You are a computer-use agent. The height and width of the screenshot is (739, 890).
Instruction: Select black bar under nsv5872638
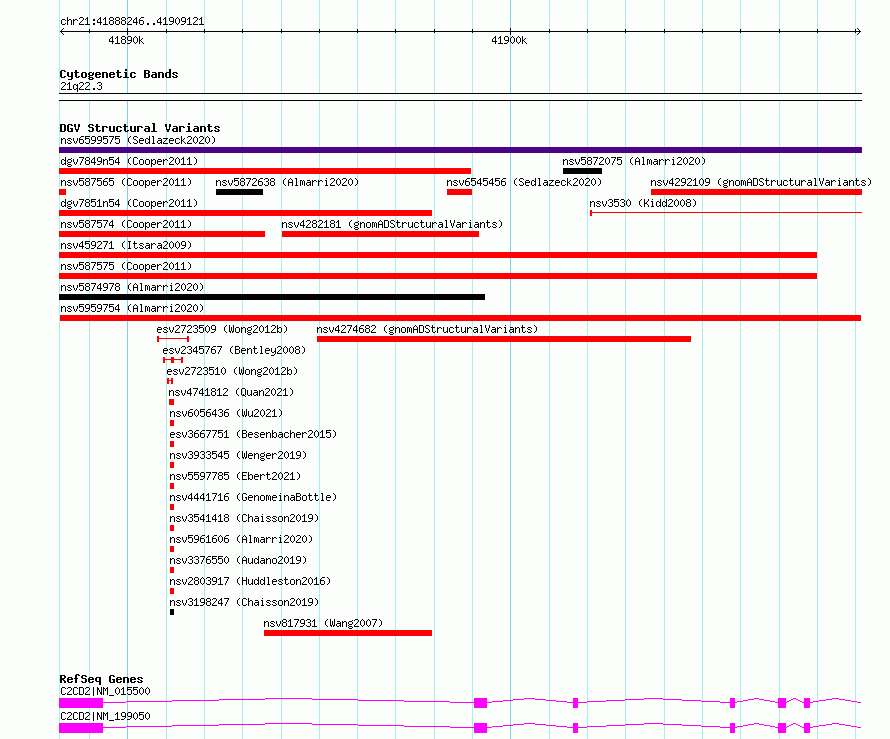click(240, 192)
